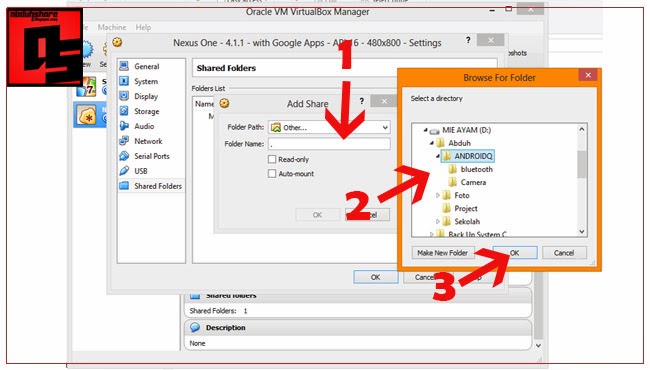The height and width of the screenshot is (370, 650).
Task: Select the bluetooth folder
Action: [476, 169]
